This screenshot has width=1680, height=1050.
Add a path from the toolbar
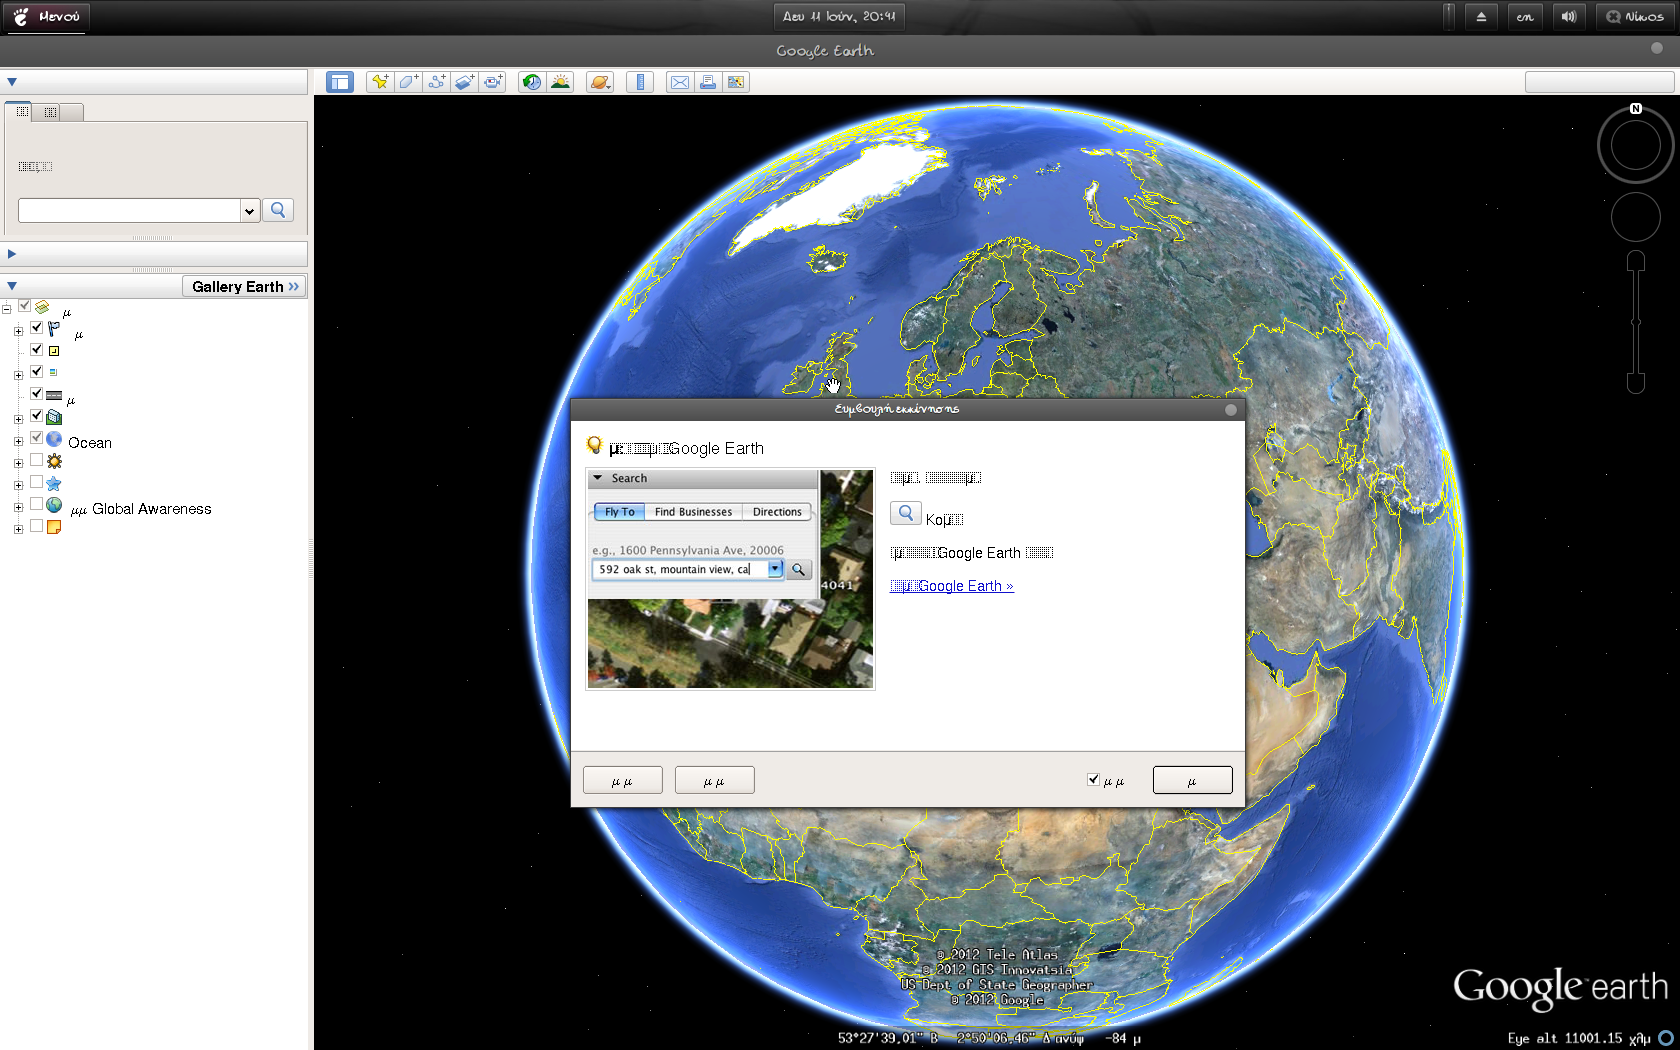tap(437, 82)
